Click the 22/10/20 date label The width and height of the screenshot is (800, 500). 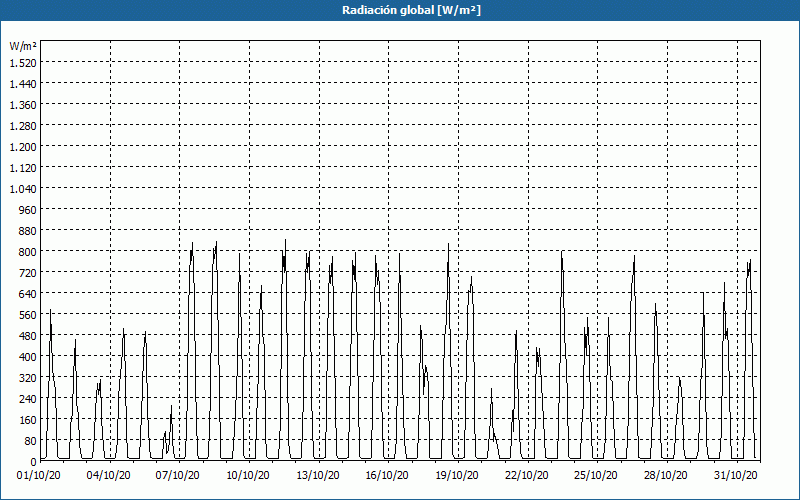(x=527, y=476)
